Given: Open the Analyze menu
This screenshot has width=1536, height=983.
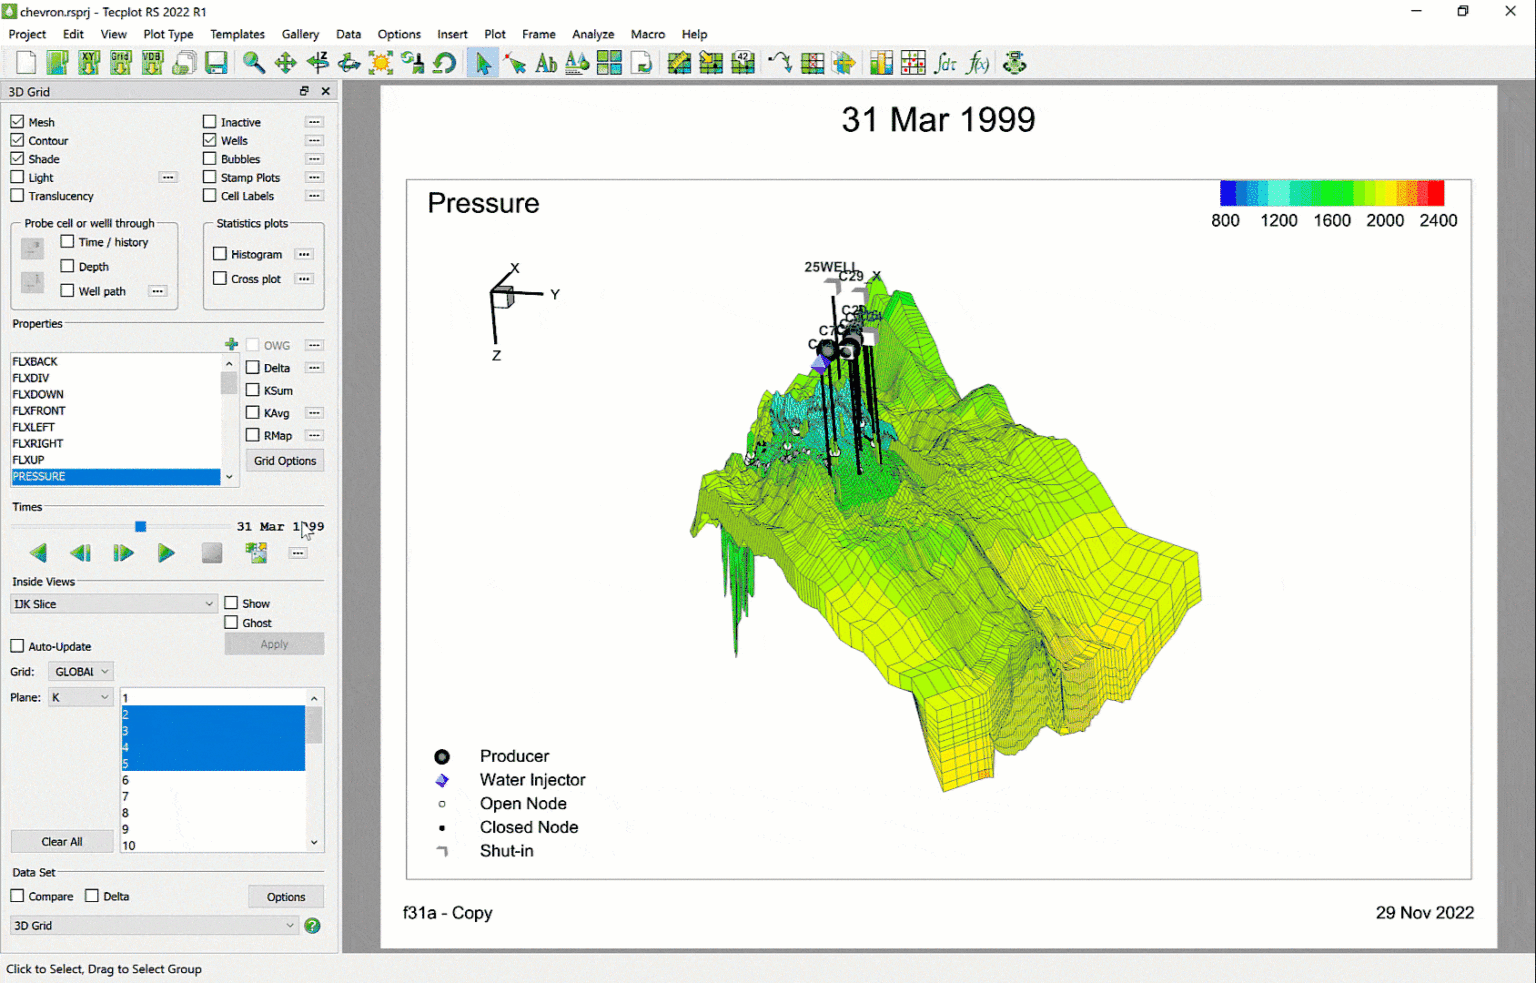Looking at the screenshot, I should click(x=593, y=34).
